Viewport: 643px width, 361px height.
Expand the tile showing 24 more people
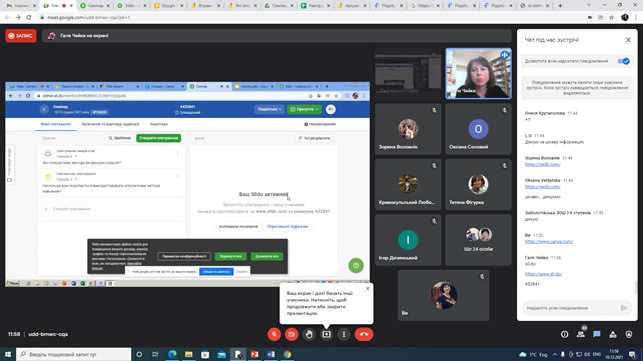pos(478,240)
